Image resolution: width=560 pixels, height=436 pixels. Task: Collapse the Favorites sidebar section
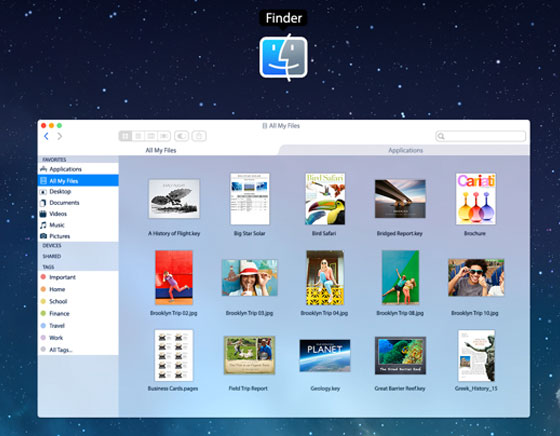(54, 160)
